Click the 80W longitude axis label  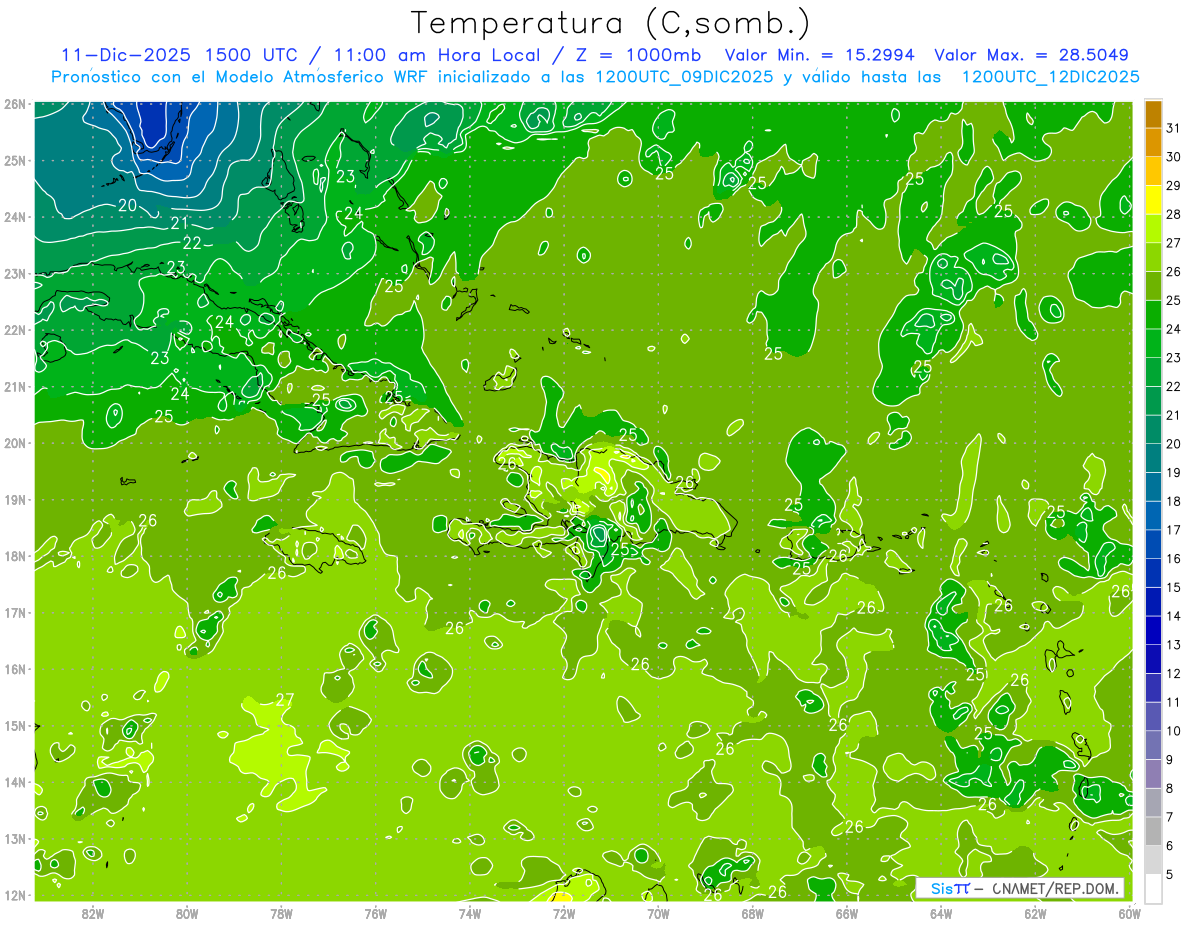pyautogui.click(x=186, y=913)
